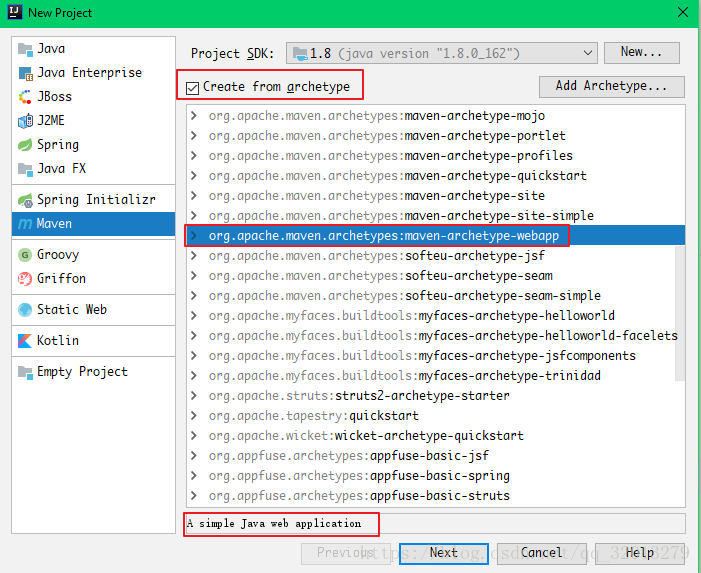Choose Kotlin project type
This screenshot has width=701, height=573.
pyautogui.click(x=93, y=341)
